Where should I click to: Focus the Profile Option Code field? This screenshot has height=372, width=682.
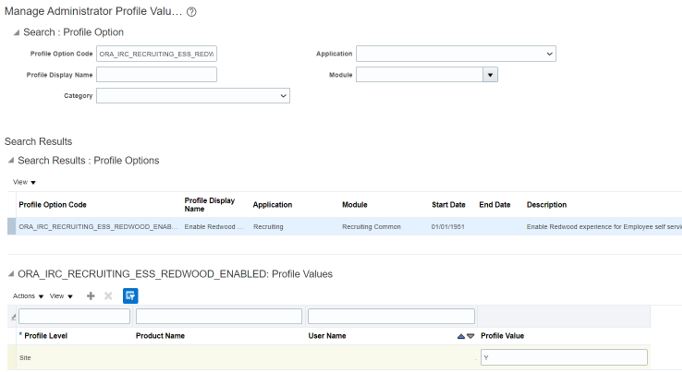156,54
